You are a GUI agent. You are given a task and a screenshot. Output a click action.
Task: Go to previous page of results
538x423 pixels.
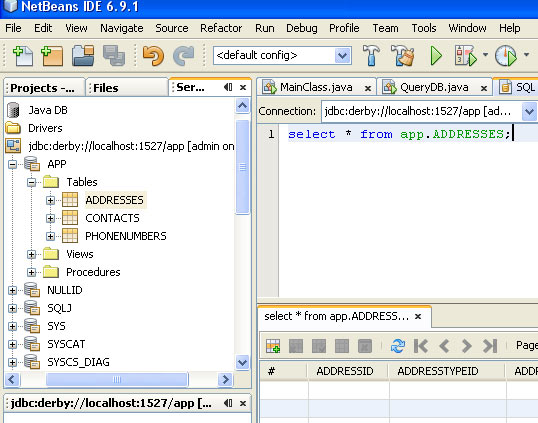(444, 346)
